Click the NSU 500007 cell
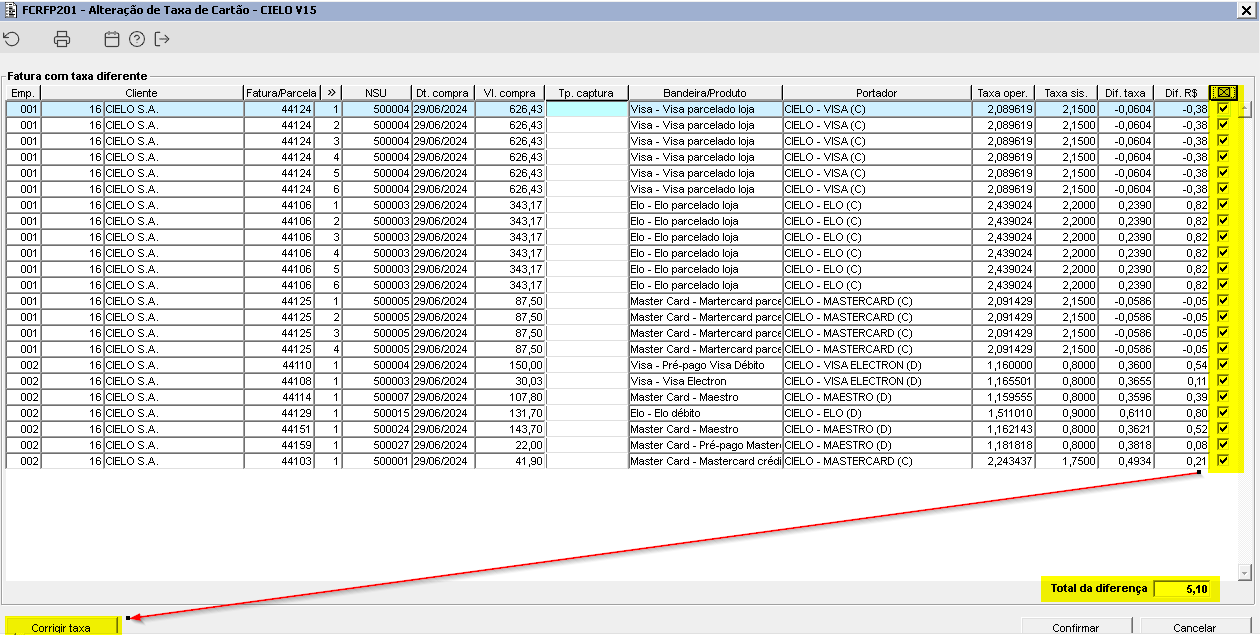1260x635 pixels. click(377, 397)
